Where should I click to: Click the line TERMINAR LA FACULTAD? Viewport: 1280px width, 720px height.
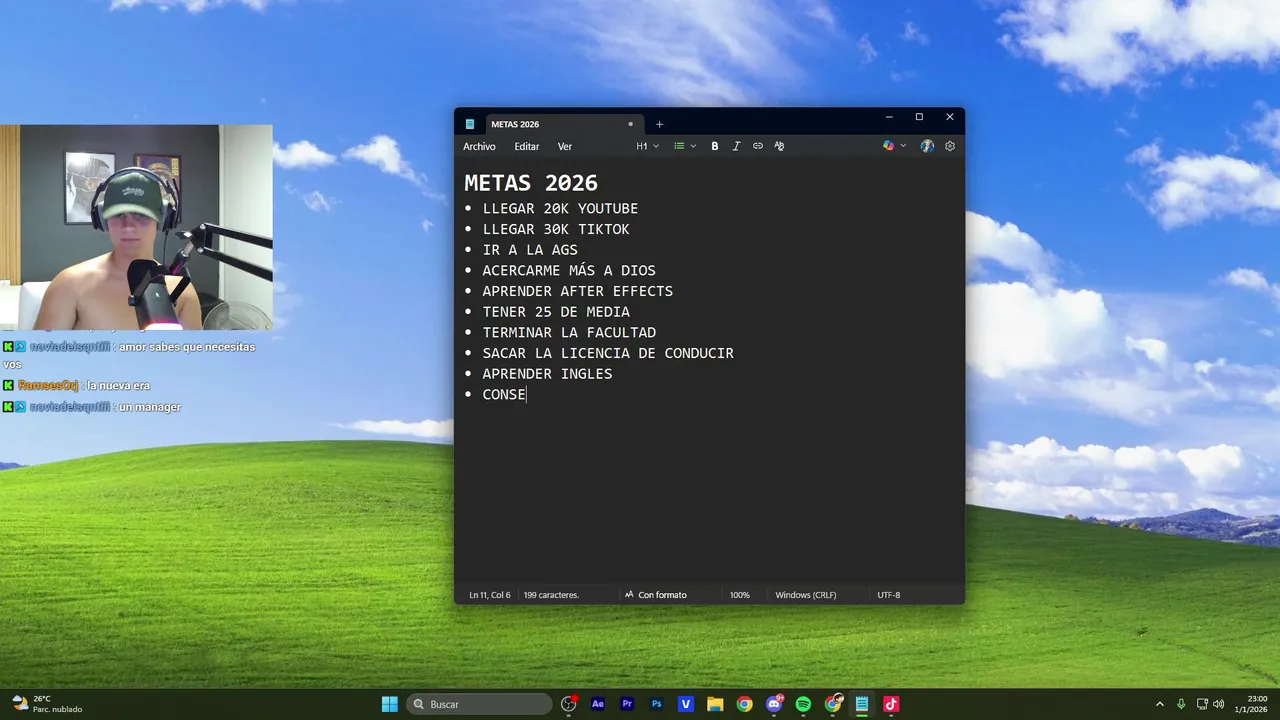(569, 333)
